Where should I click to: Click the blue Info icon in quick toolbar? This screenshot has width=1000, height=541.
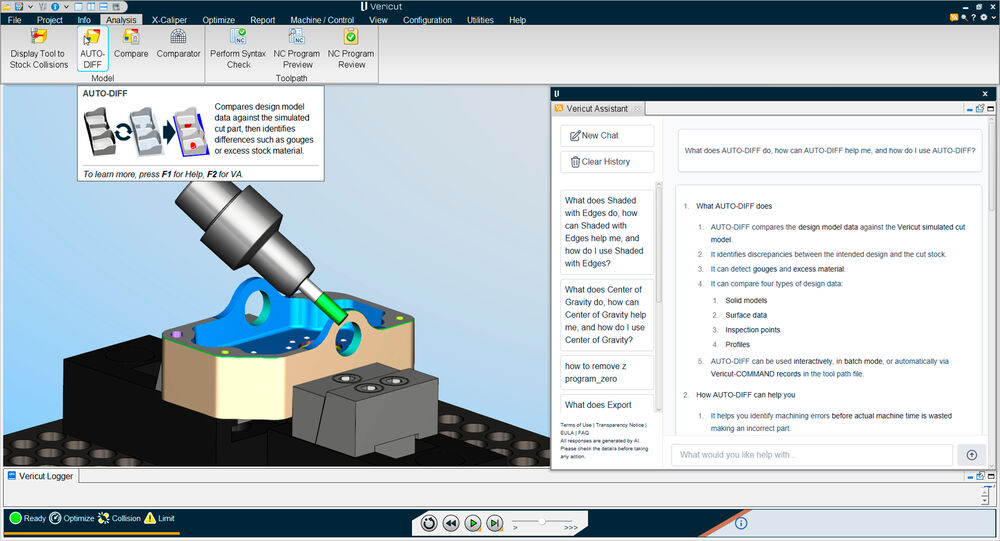tap(55, 6)
